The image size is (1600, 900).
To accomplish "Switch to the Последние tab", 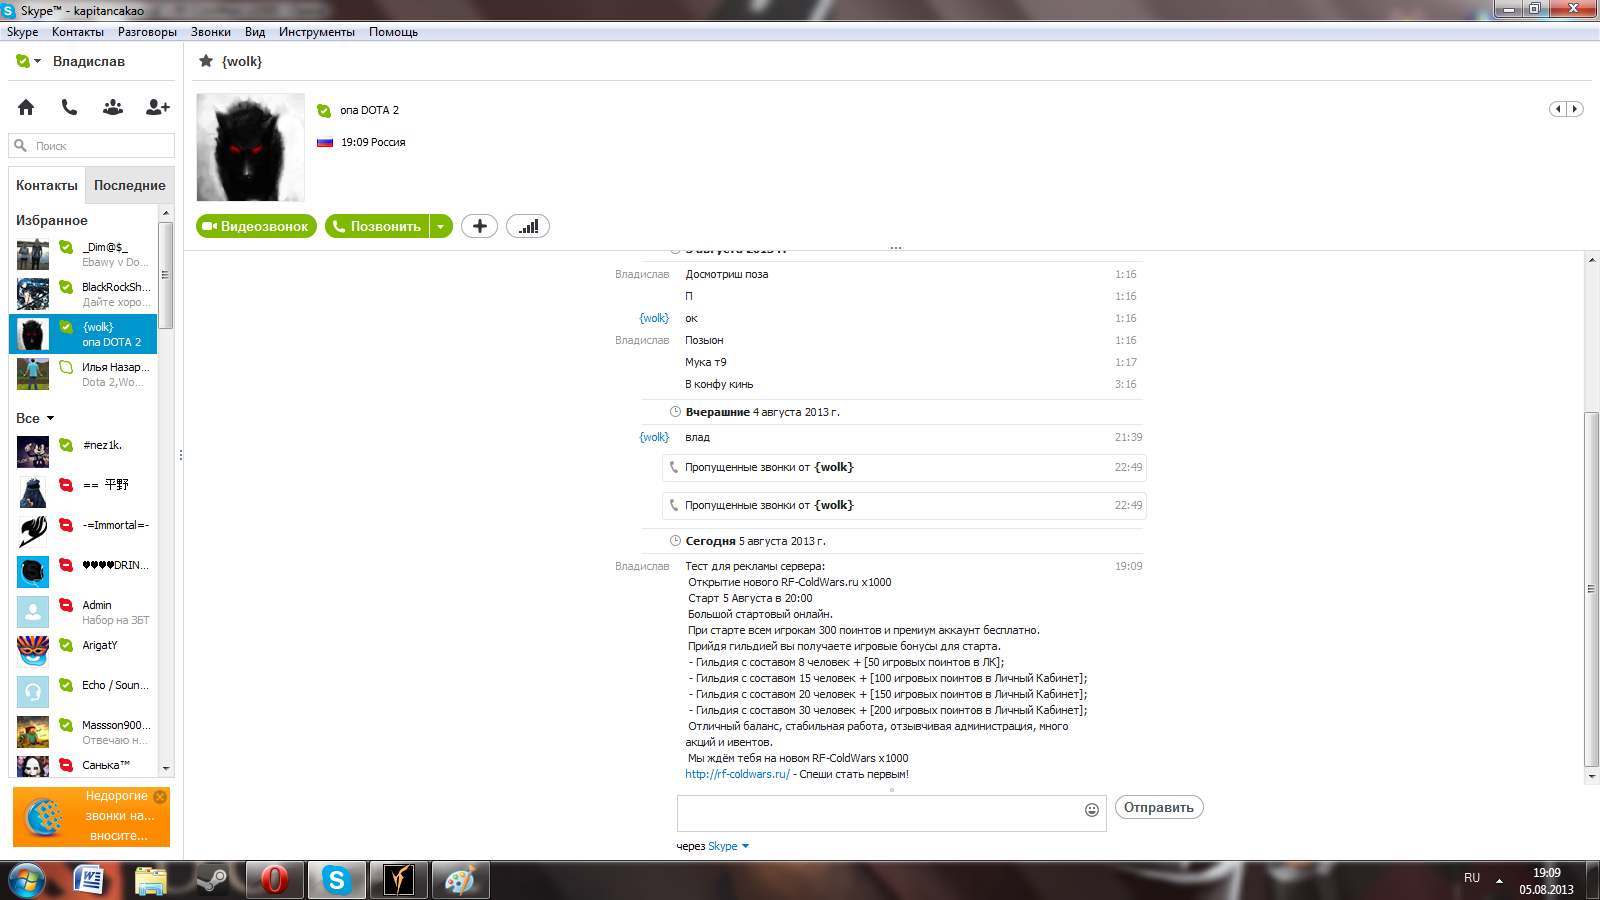I will 130,185.
